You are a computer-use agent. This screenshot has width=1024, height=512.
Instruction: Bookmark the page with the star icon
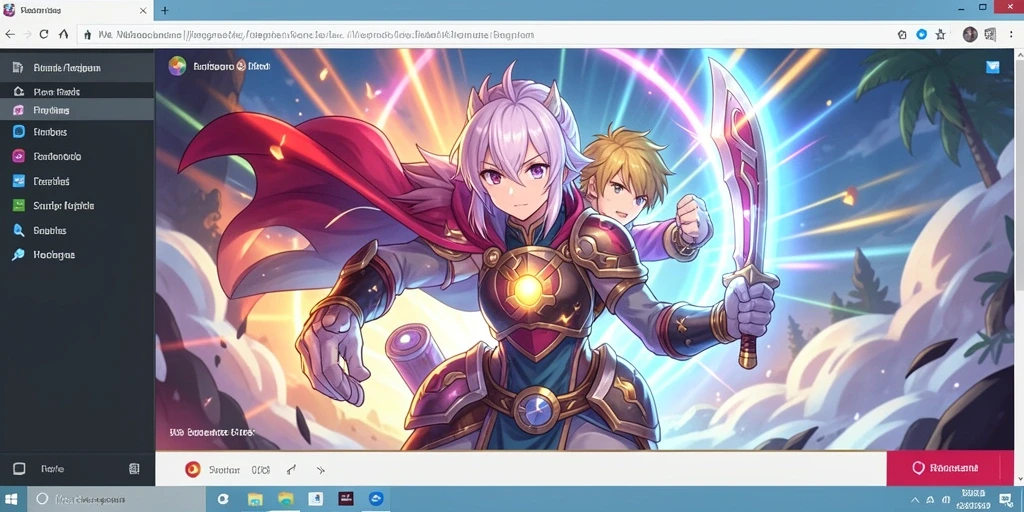940,35
